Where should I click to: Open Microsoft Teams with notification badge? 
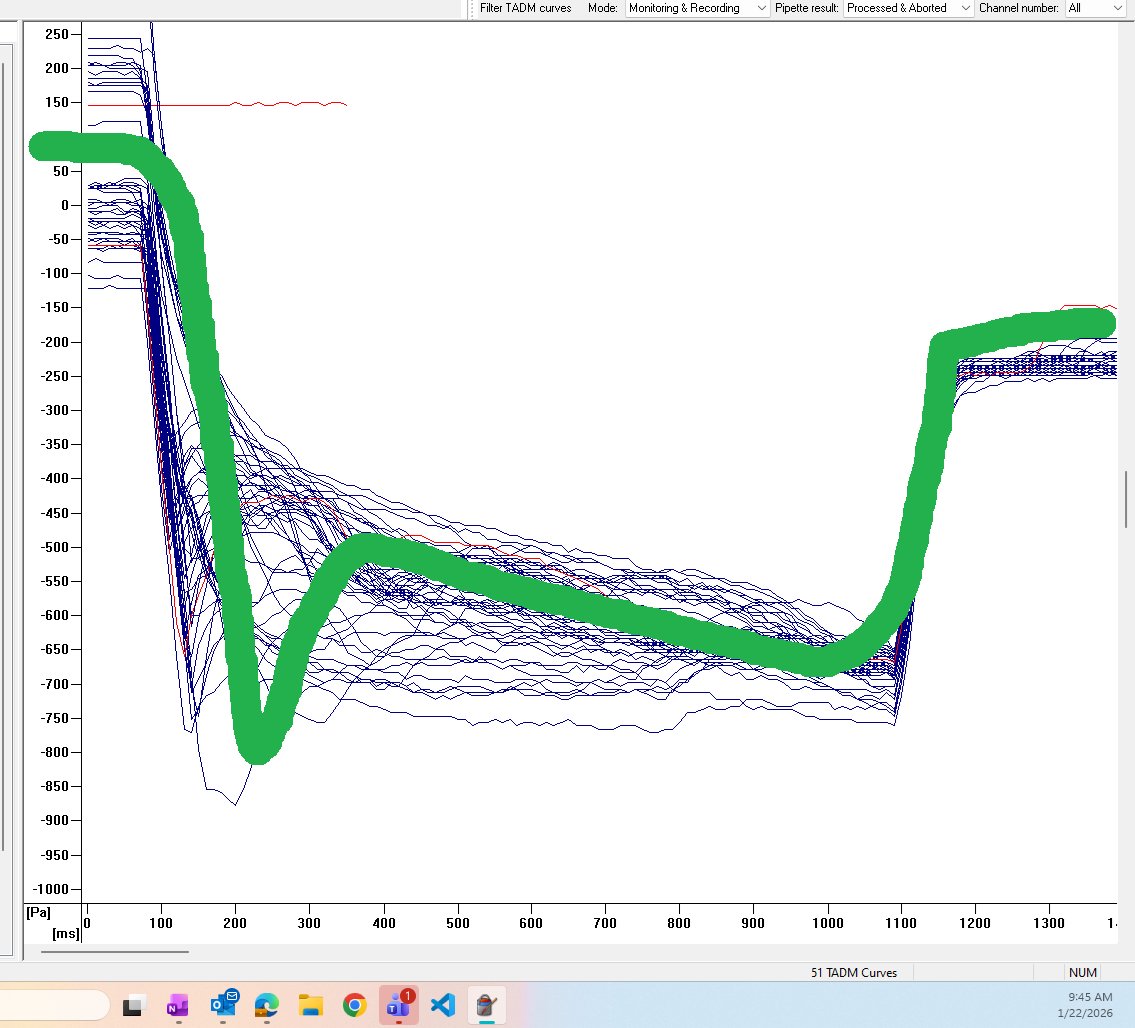[399, 1005]
